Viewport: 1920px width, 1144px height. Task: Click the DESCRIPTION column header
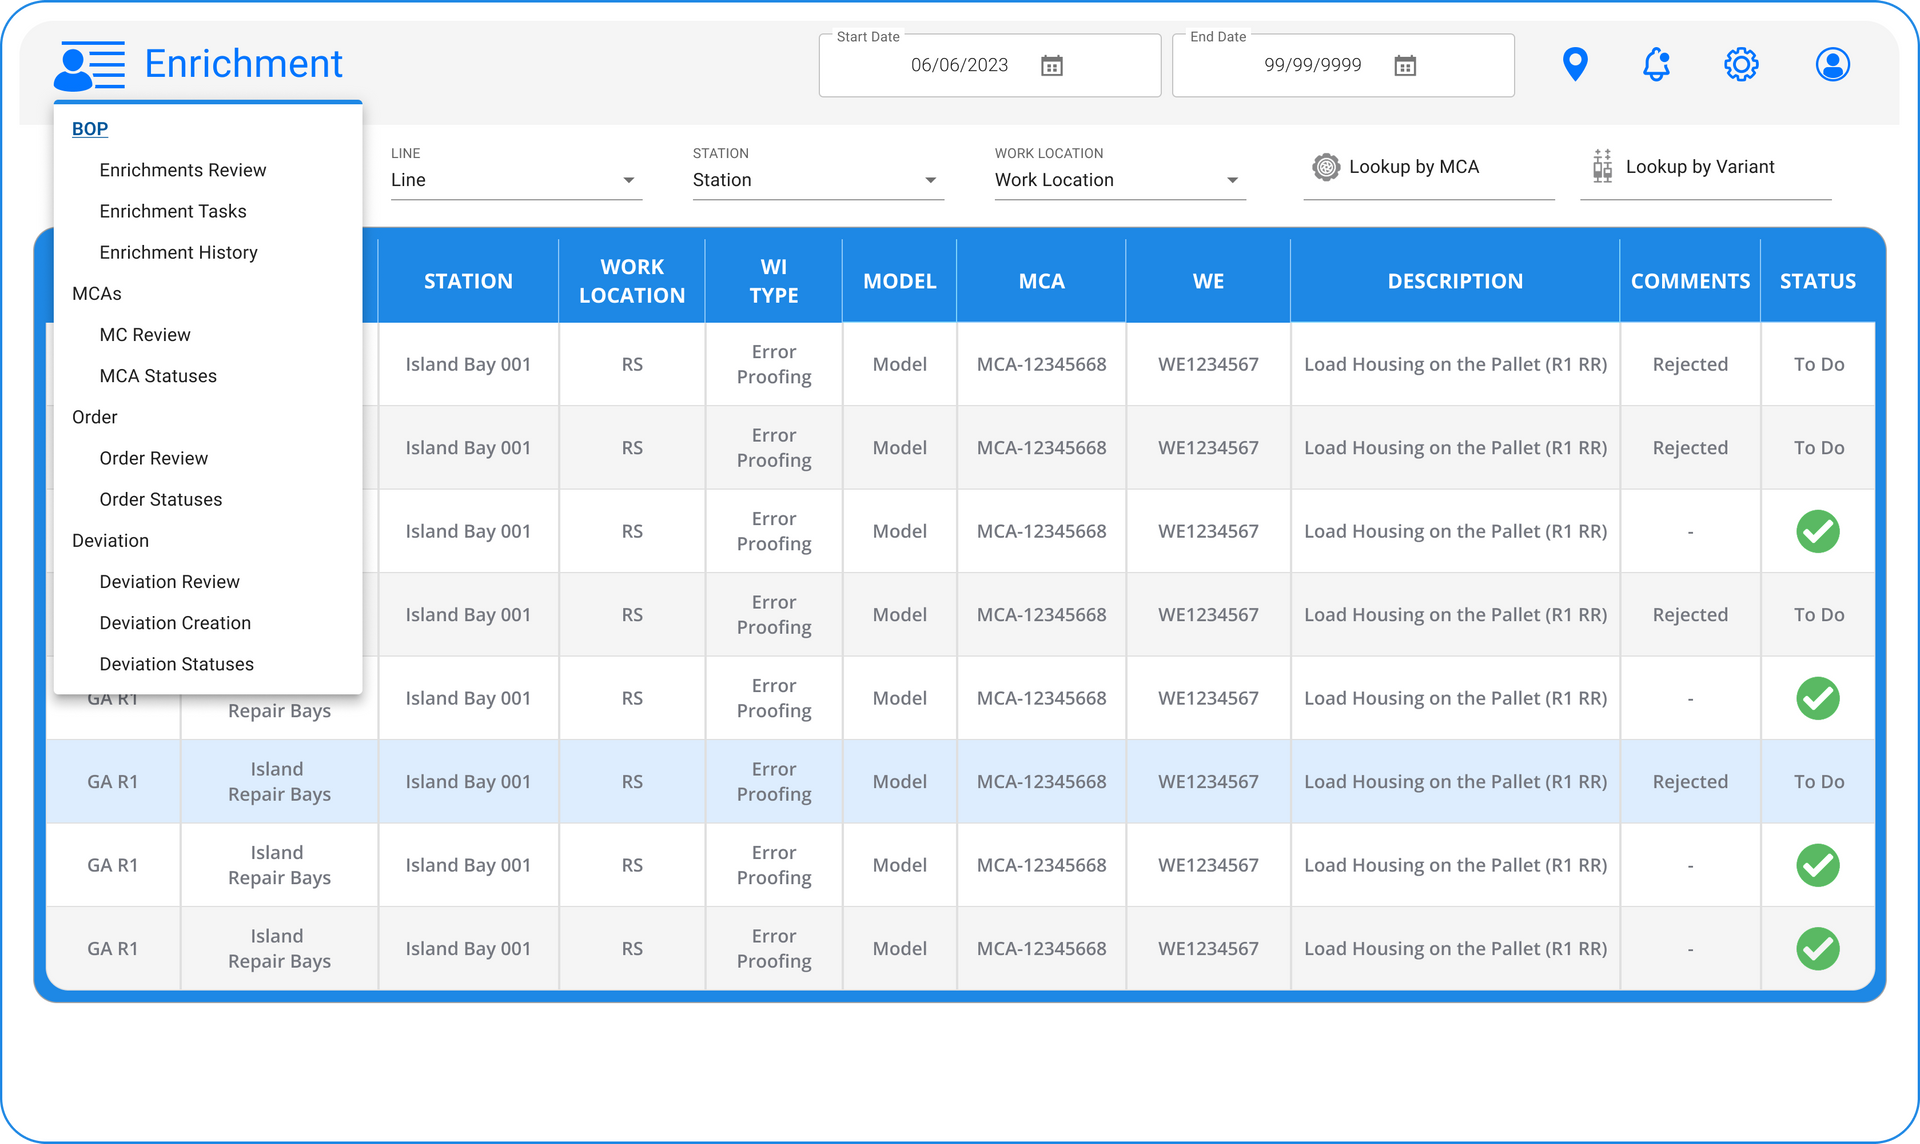[1455, 281]
